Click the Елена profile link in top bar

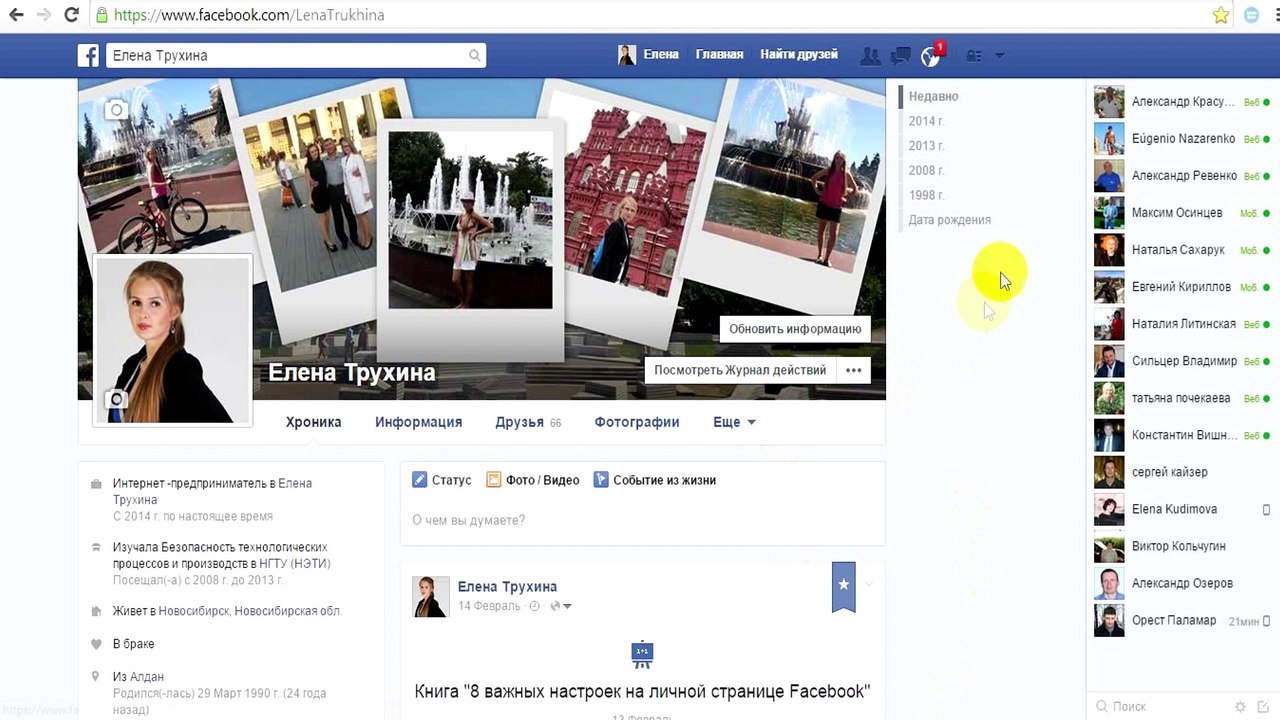pos(649,55)
